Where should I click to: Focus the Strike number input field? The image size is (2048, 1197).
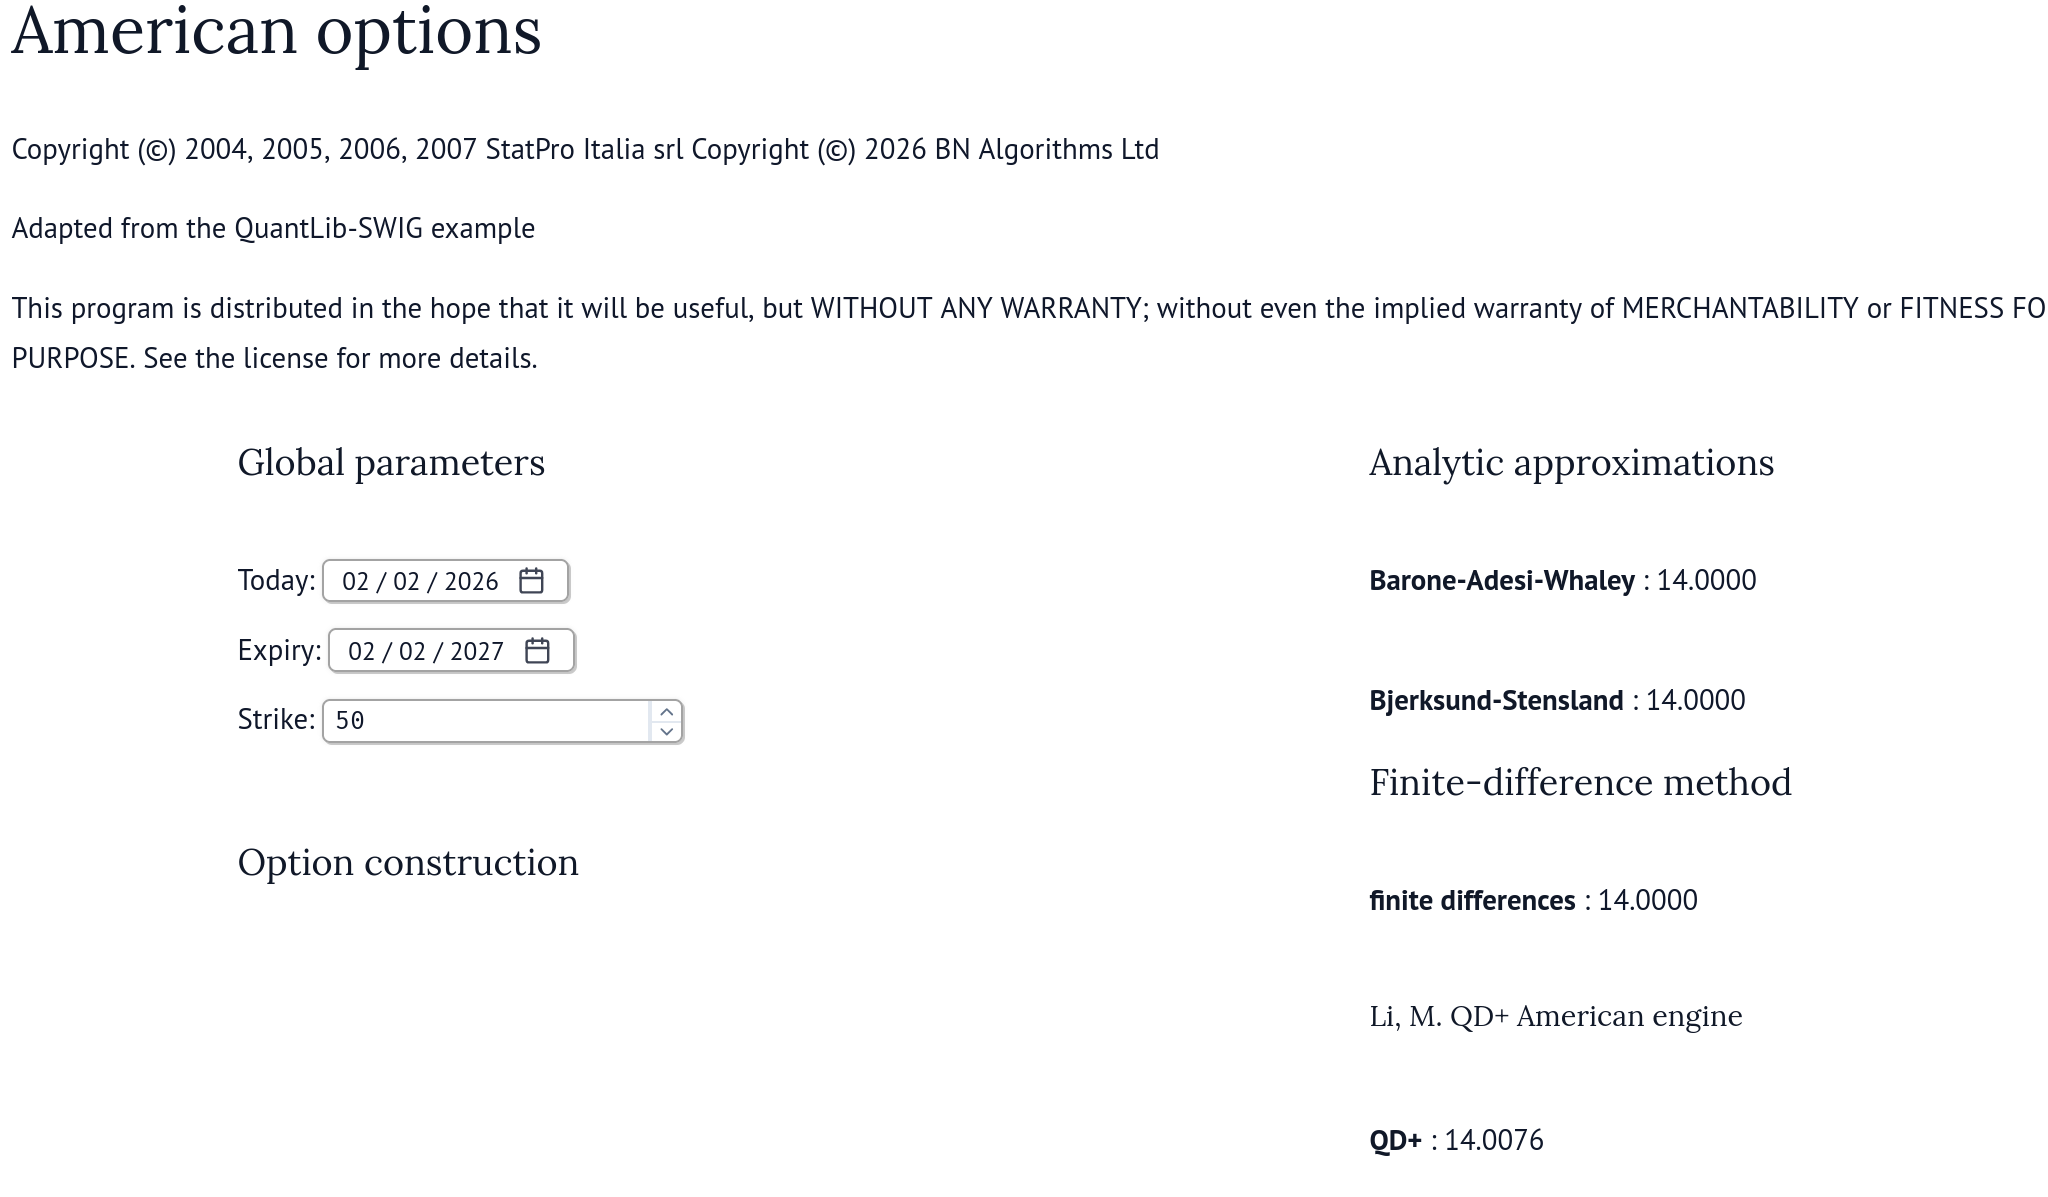pyautogui.click(x=487, y=721)
